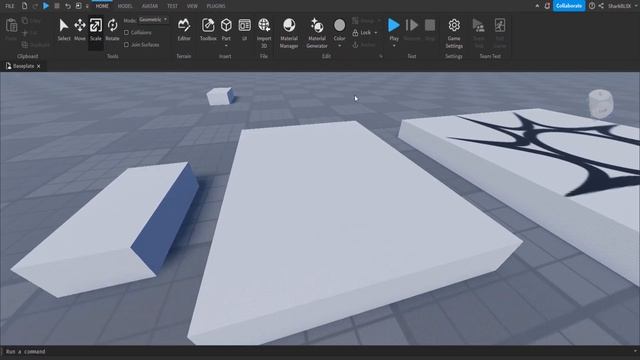
Task: Toggle the Collisions checkbox
Action: click(x=127, y=33)
